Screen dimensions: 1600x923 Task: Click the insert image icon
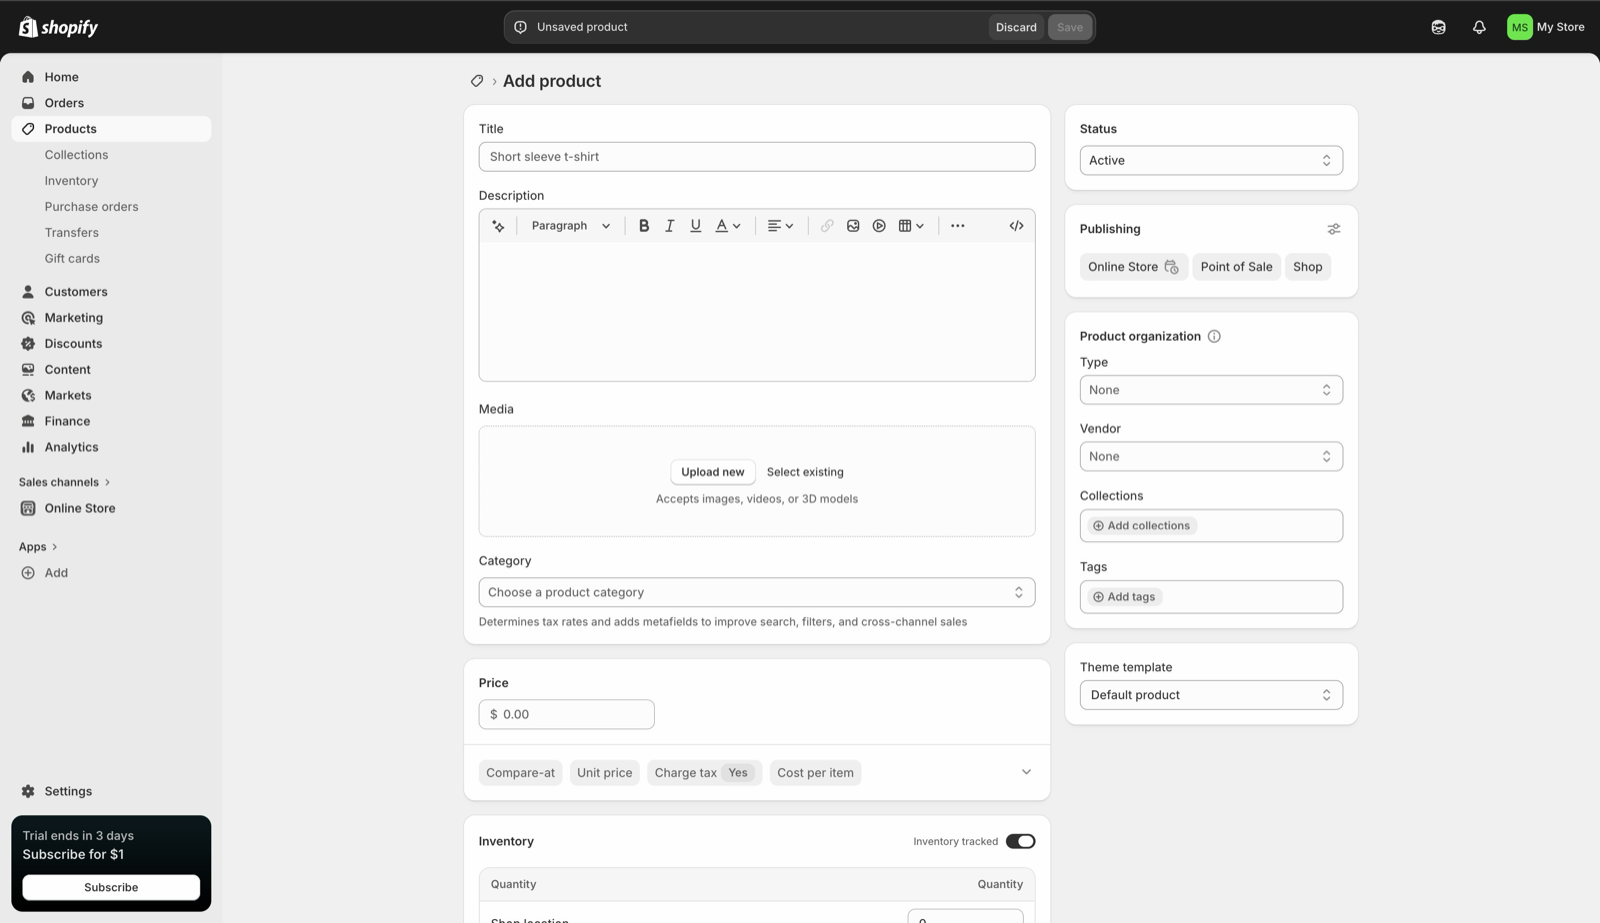(x=853, y=226)
